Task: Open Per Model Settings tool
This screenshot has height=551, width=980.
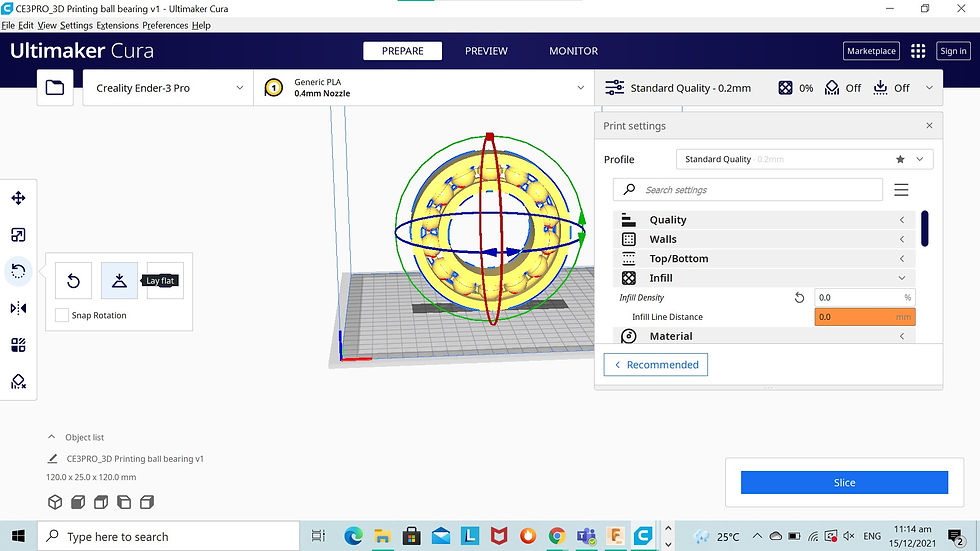Action: pyautogui.click(x=18, y=345)
